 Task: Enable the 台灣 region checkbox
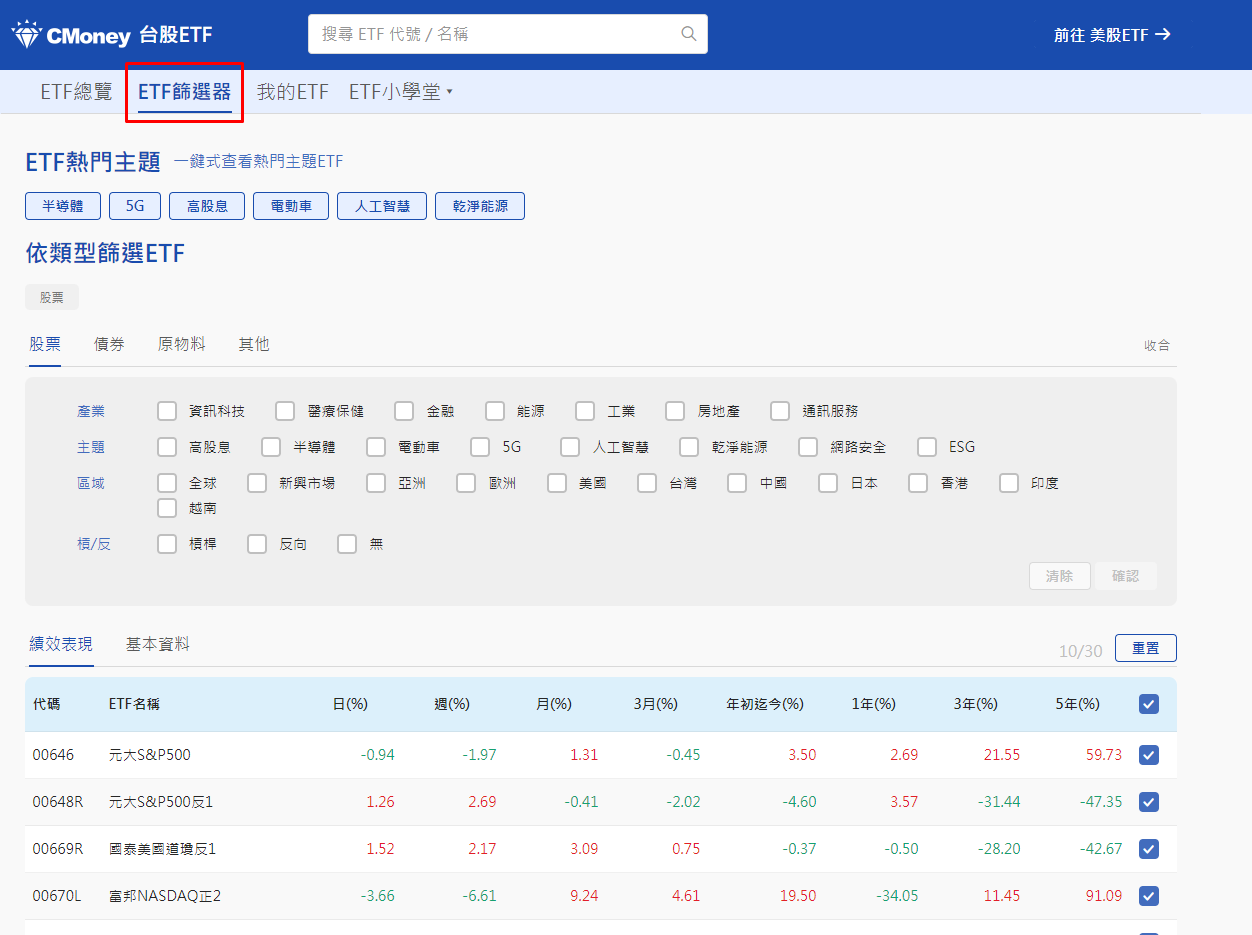646,482
